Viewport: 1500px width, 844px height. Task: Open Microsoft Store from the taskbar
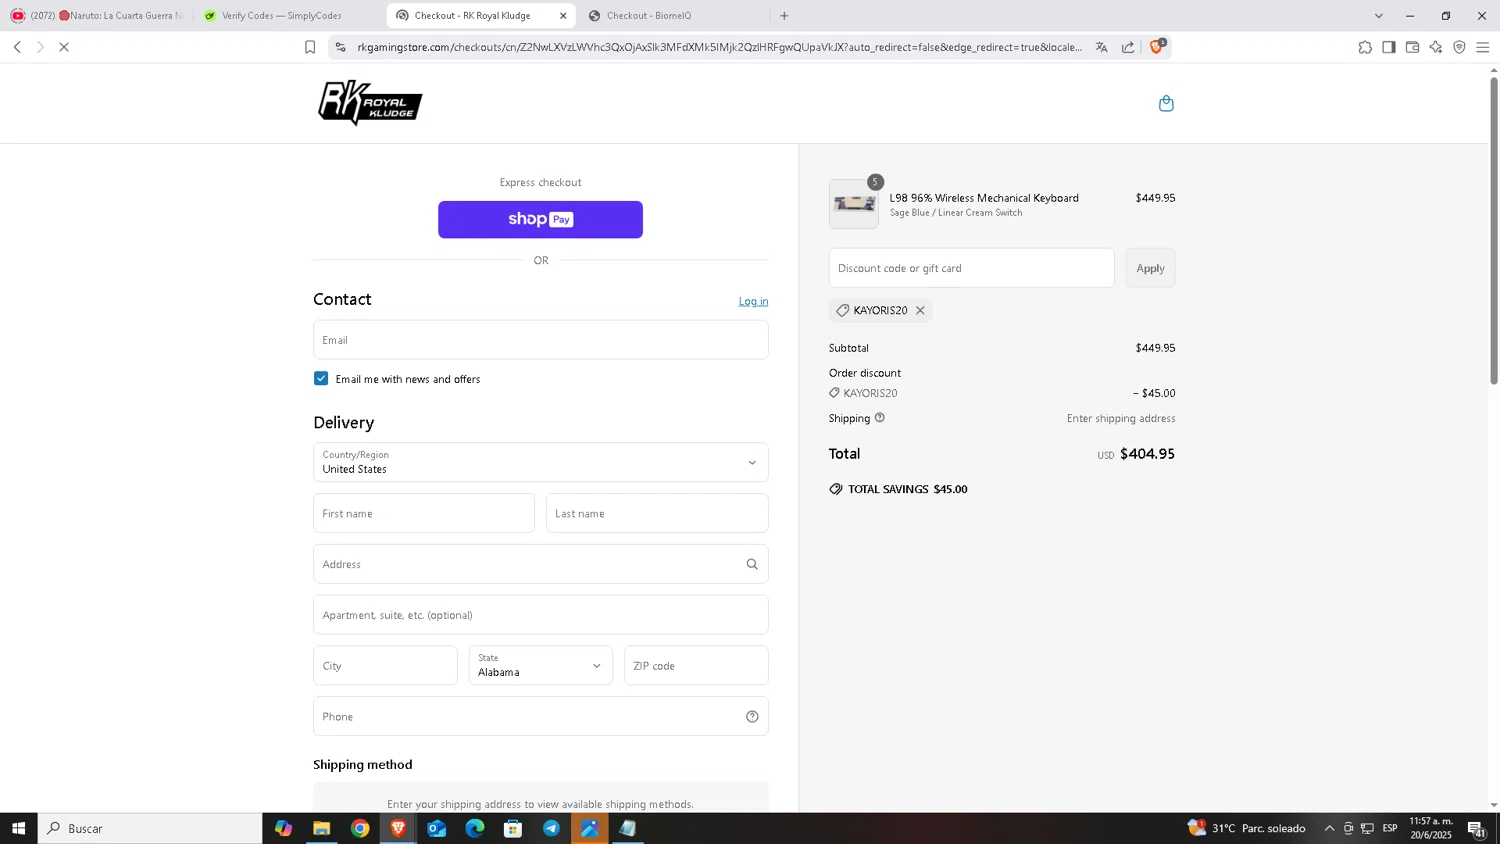pos(513,828)
